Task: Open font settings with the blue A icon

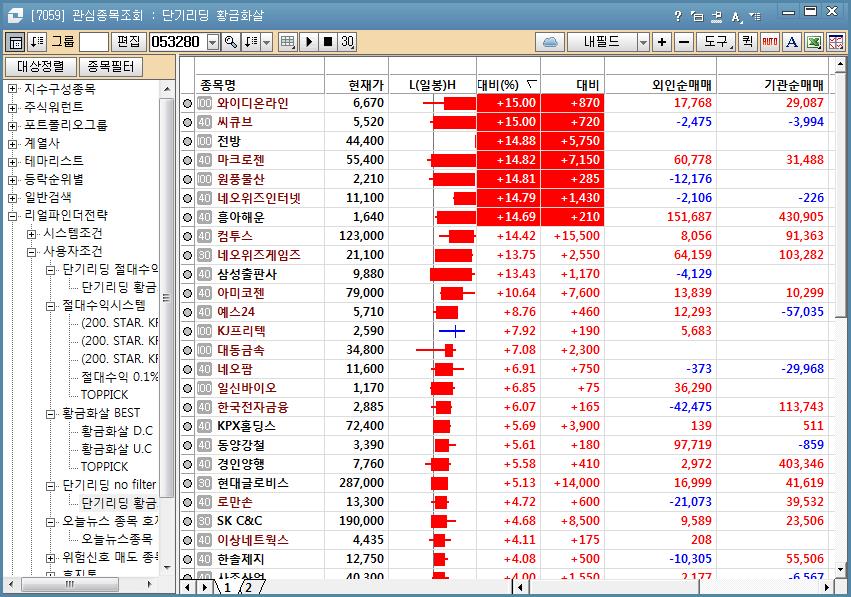Action: point(792,42)
